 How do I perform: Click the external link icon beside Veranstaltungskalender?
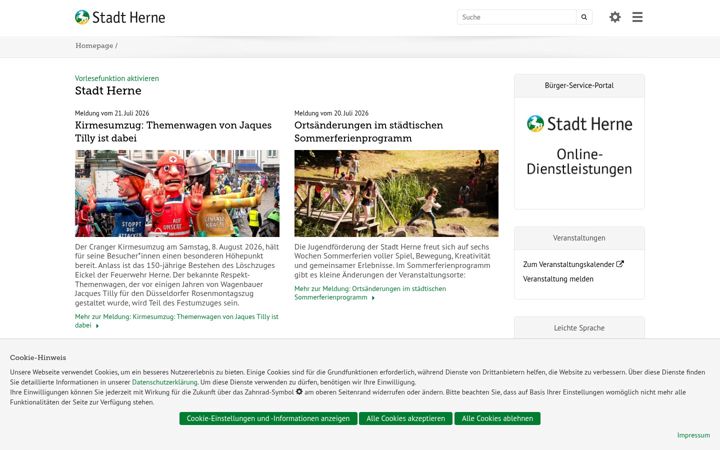620,264
